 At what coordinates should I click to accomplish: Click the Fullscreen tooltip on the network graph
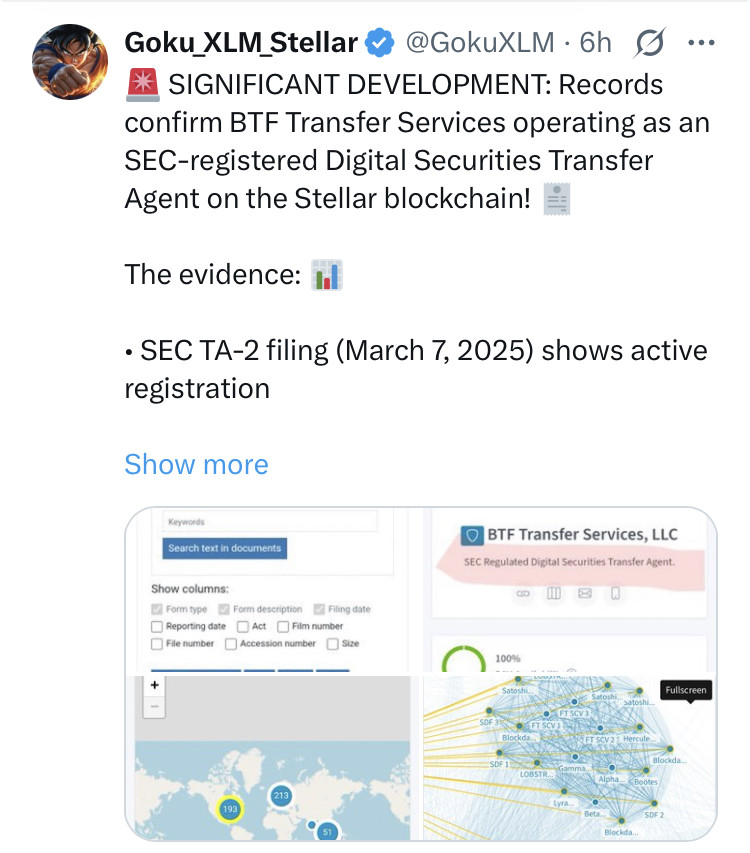point(686,691)
